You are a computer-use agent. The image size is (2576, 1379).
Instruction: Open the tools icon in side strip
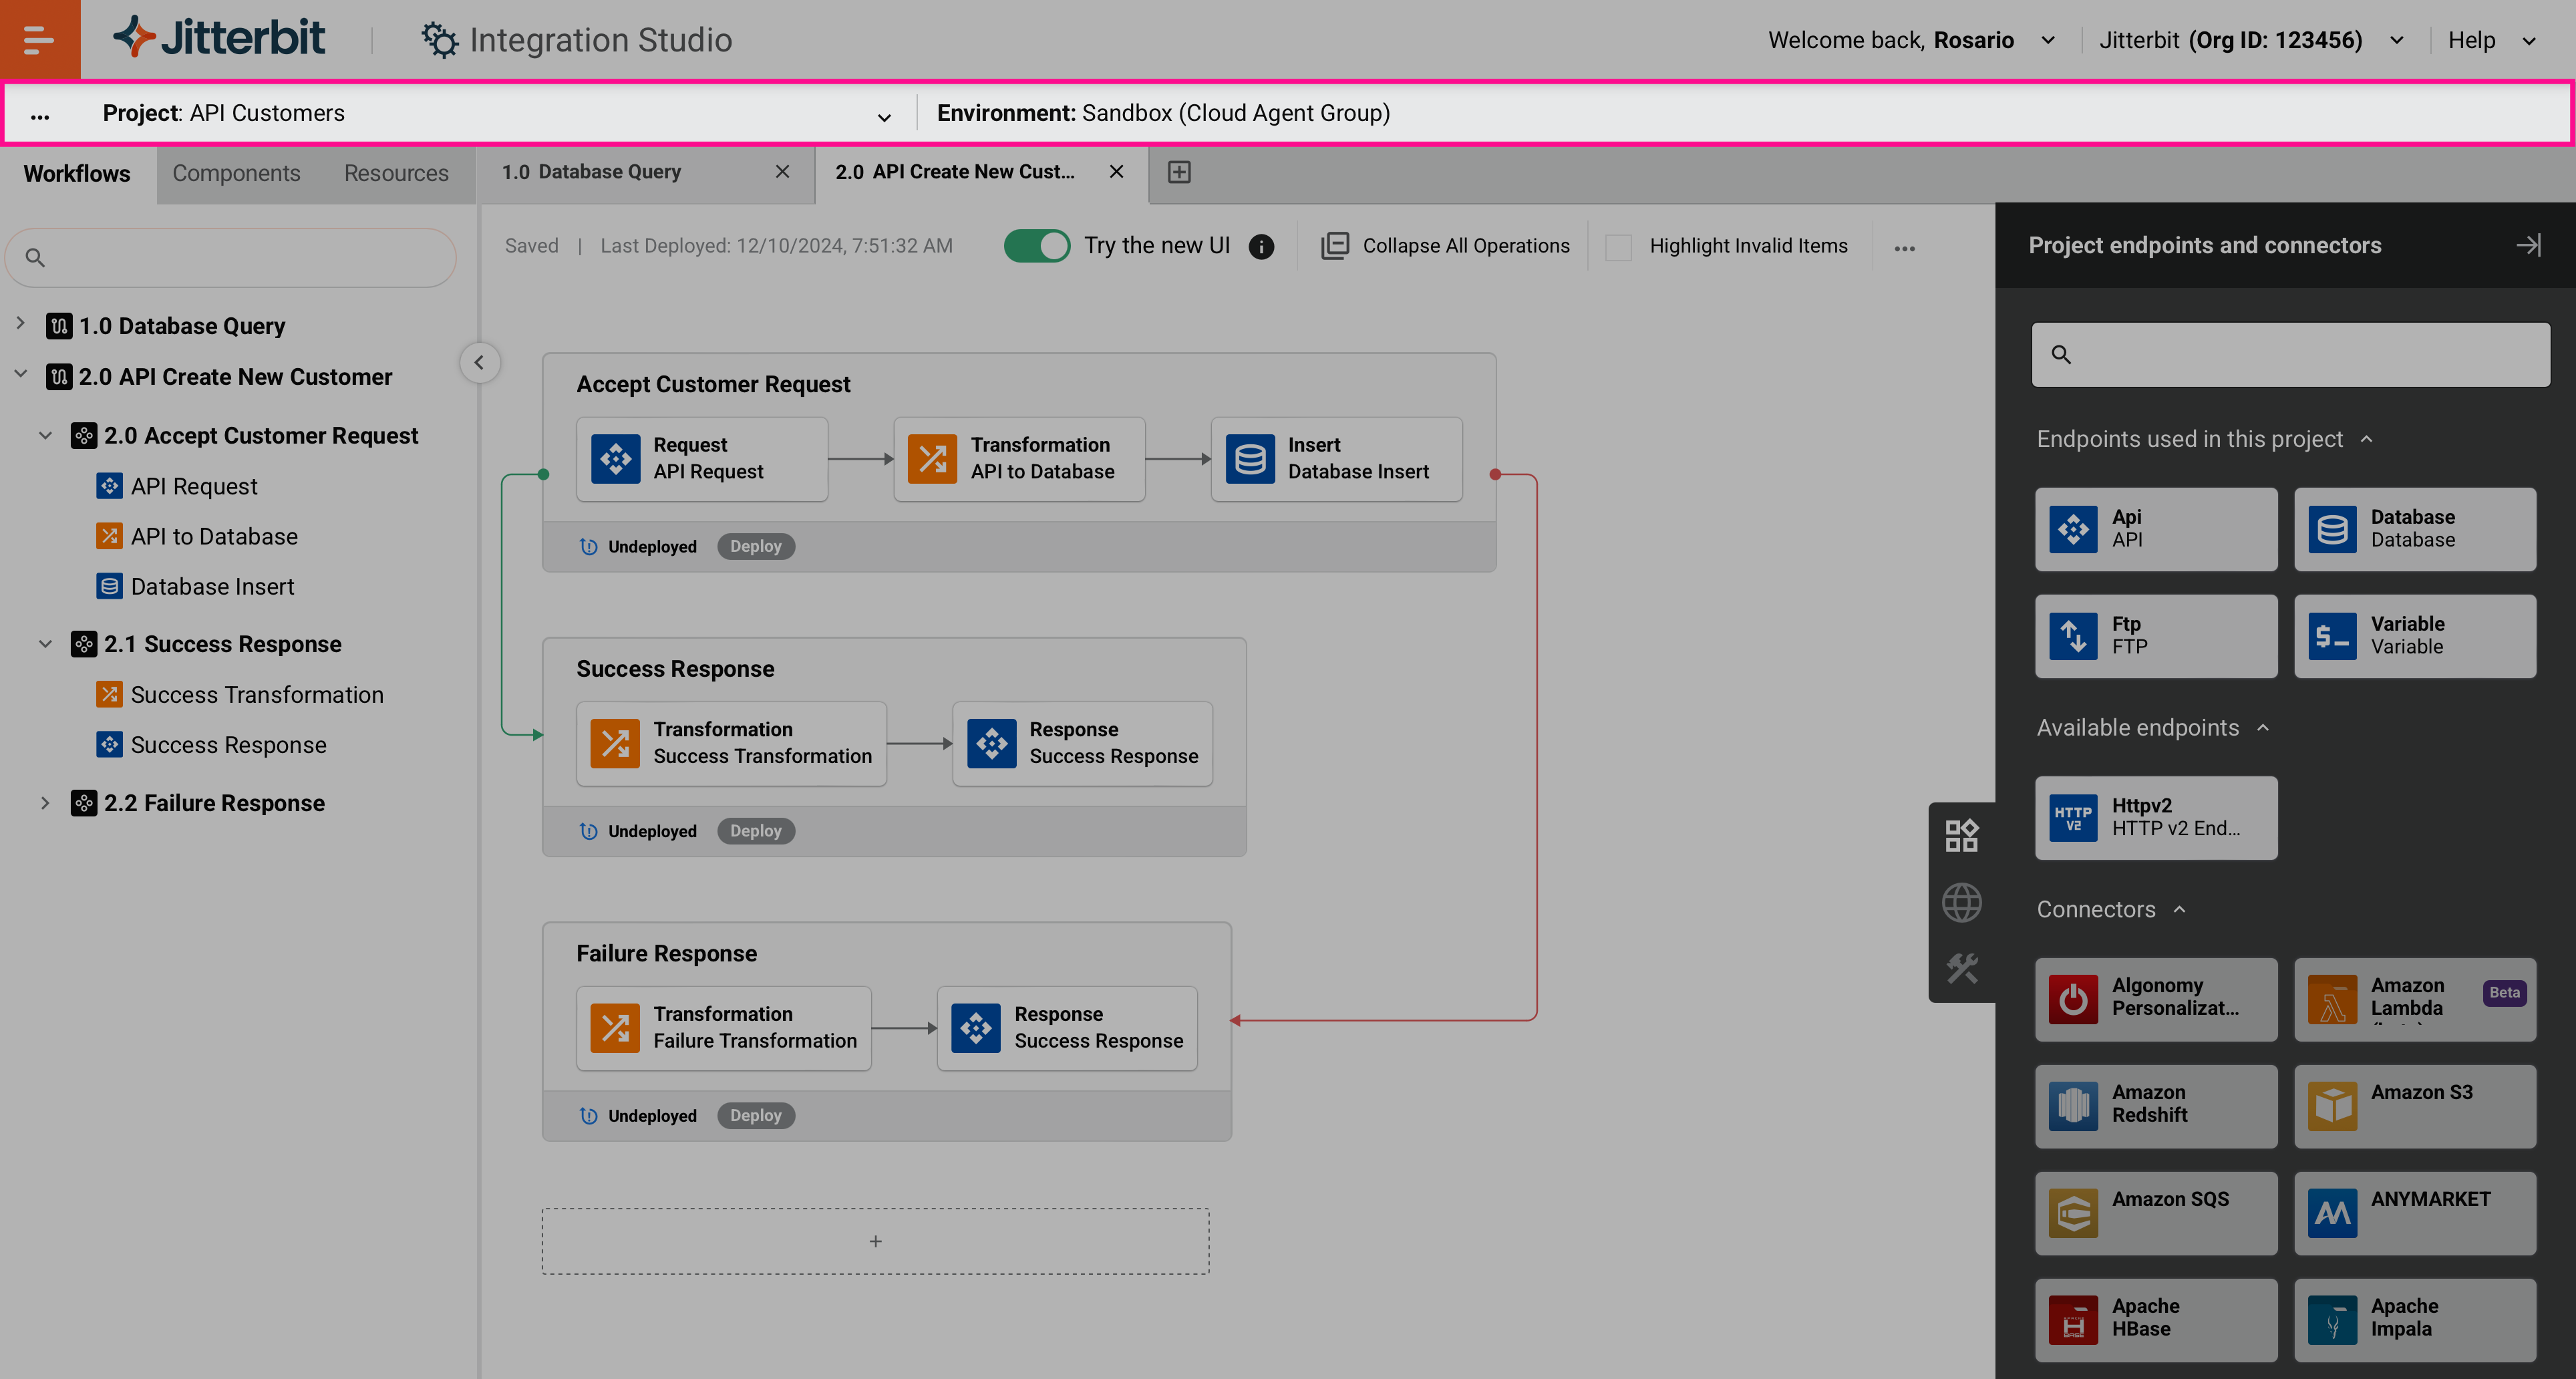pos(1961,968)
